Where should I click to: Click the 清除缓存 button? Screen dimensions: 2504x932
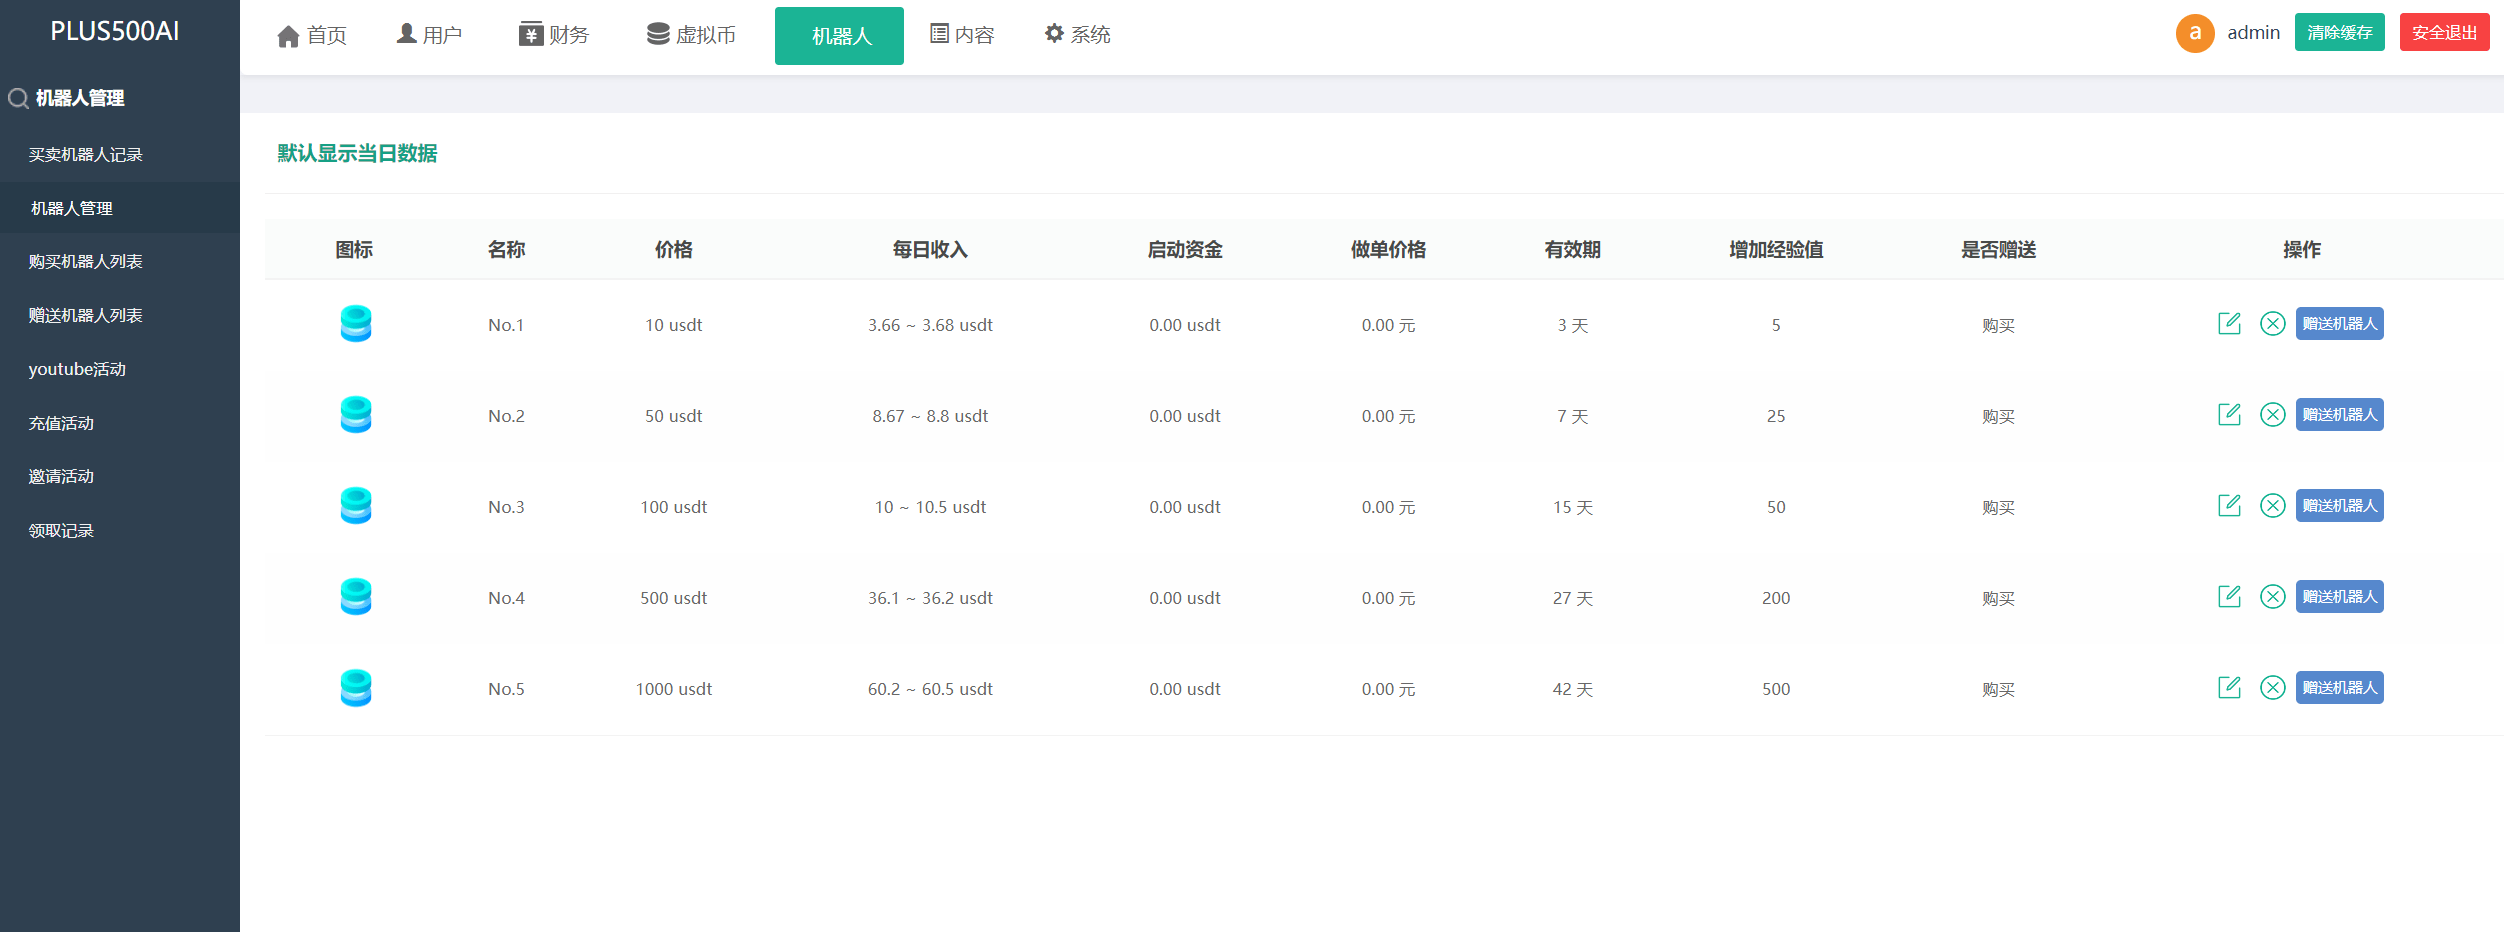pyautogui.click(x=2339, y=33)
